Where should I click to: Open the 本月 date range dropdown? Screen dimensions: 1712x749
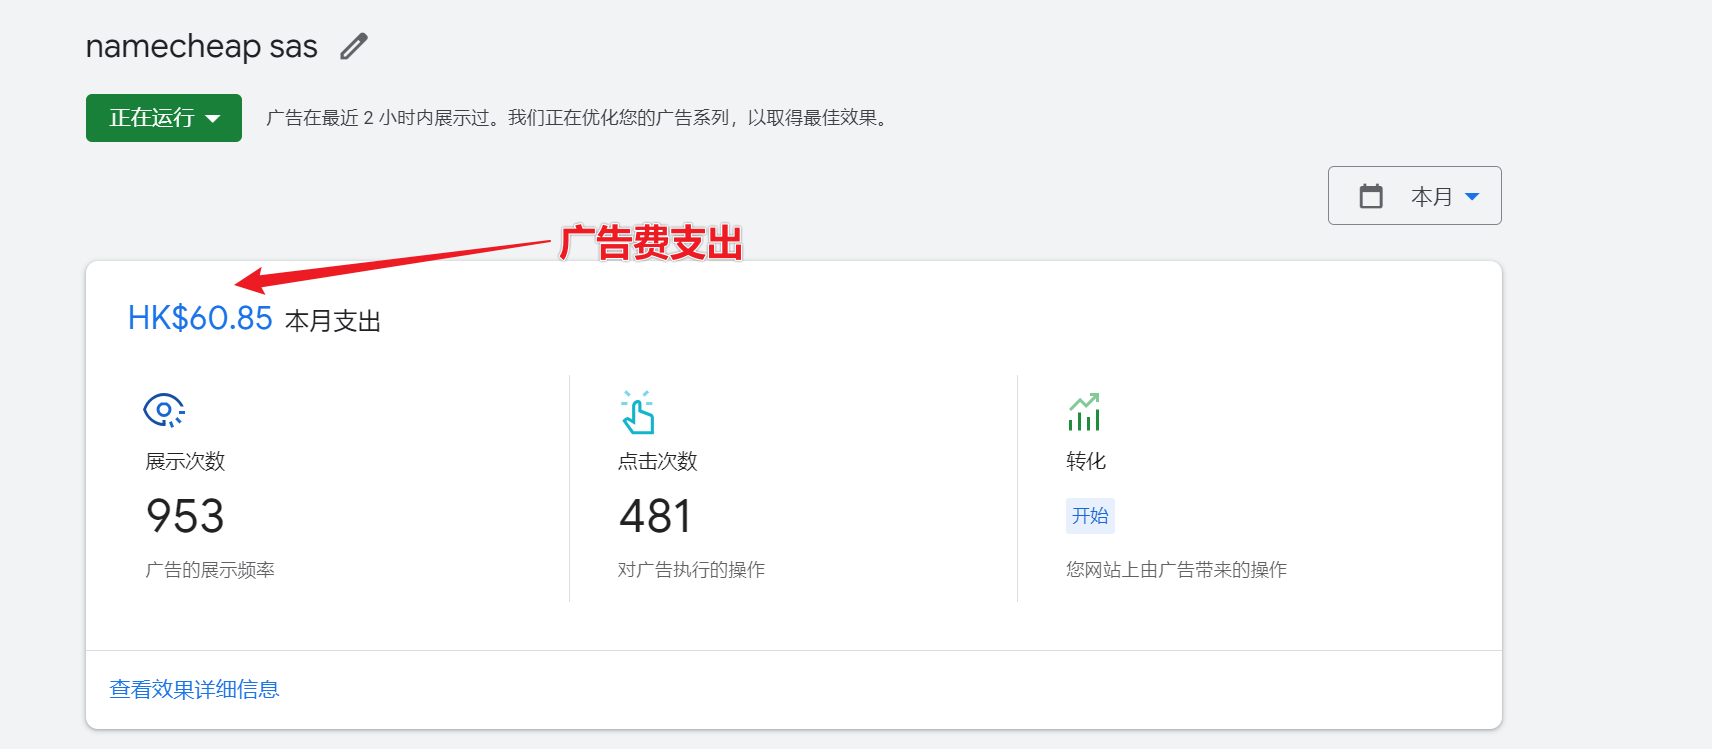tap(1414, 196)
